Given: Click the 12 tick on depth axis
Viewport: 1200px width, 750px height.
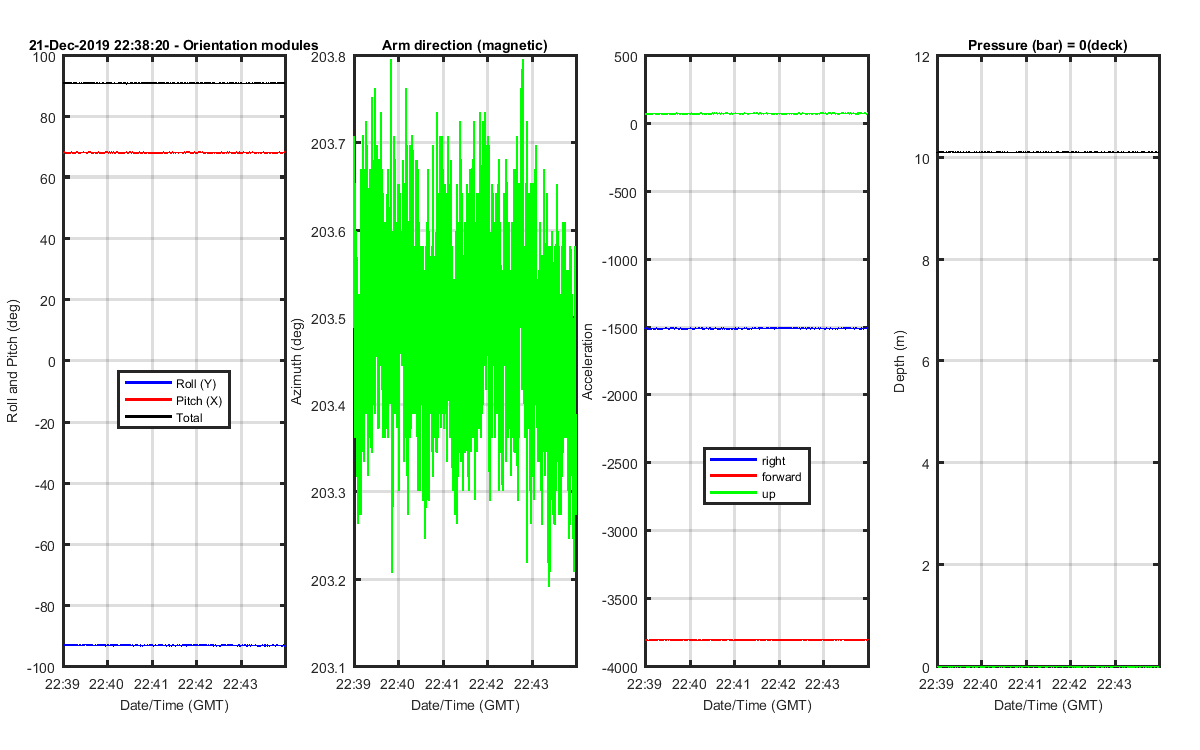Looking at the screenshot, I should click(922, 58).
